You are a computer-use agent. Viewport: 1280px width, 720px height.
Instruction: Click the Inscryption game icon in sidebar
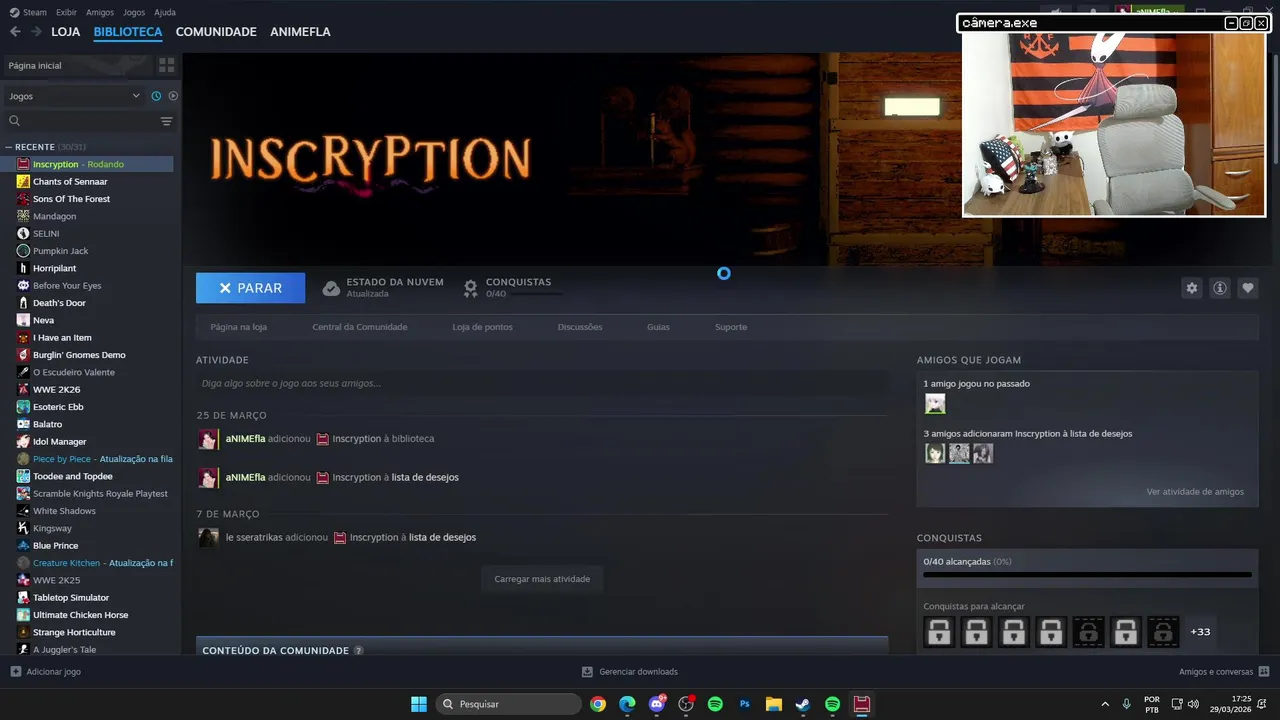coord(23,164)
